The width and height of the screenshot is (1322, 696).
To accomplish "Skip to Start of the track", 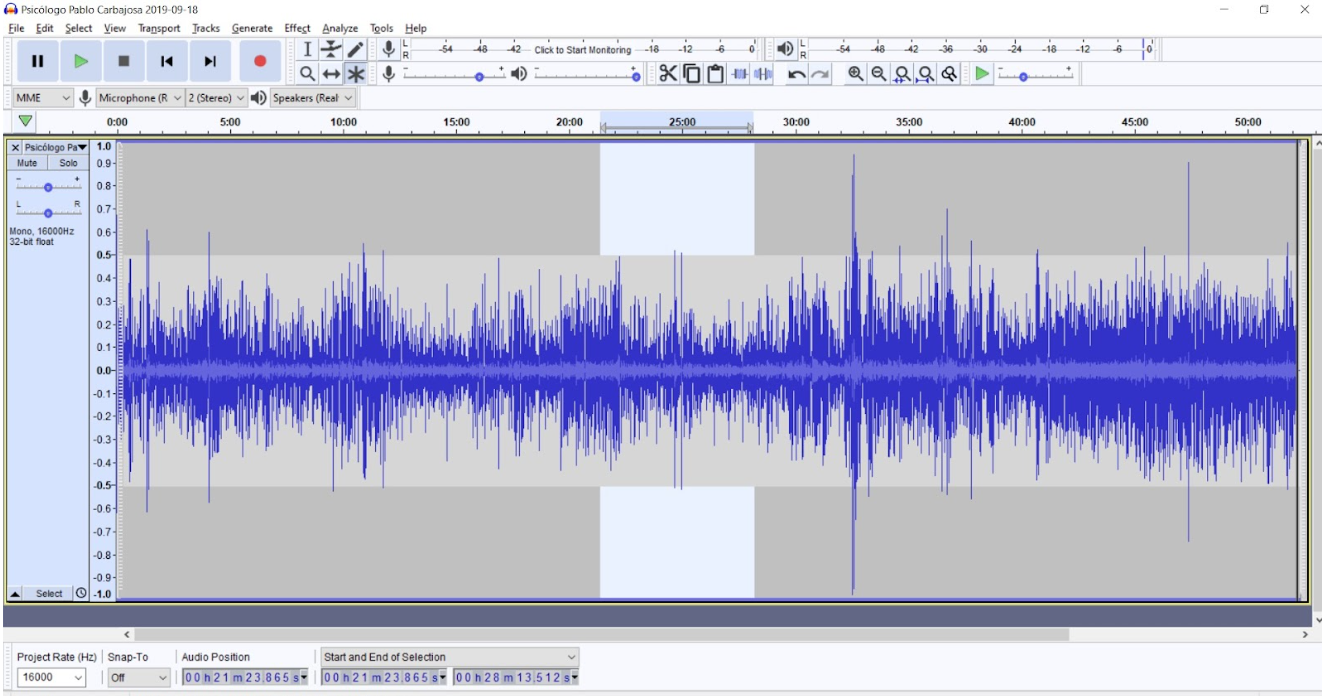I will tap(166, 61).
